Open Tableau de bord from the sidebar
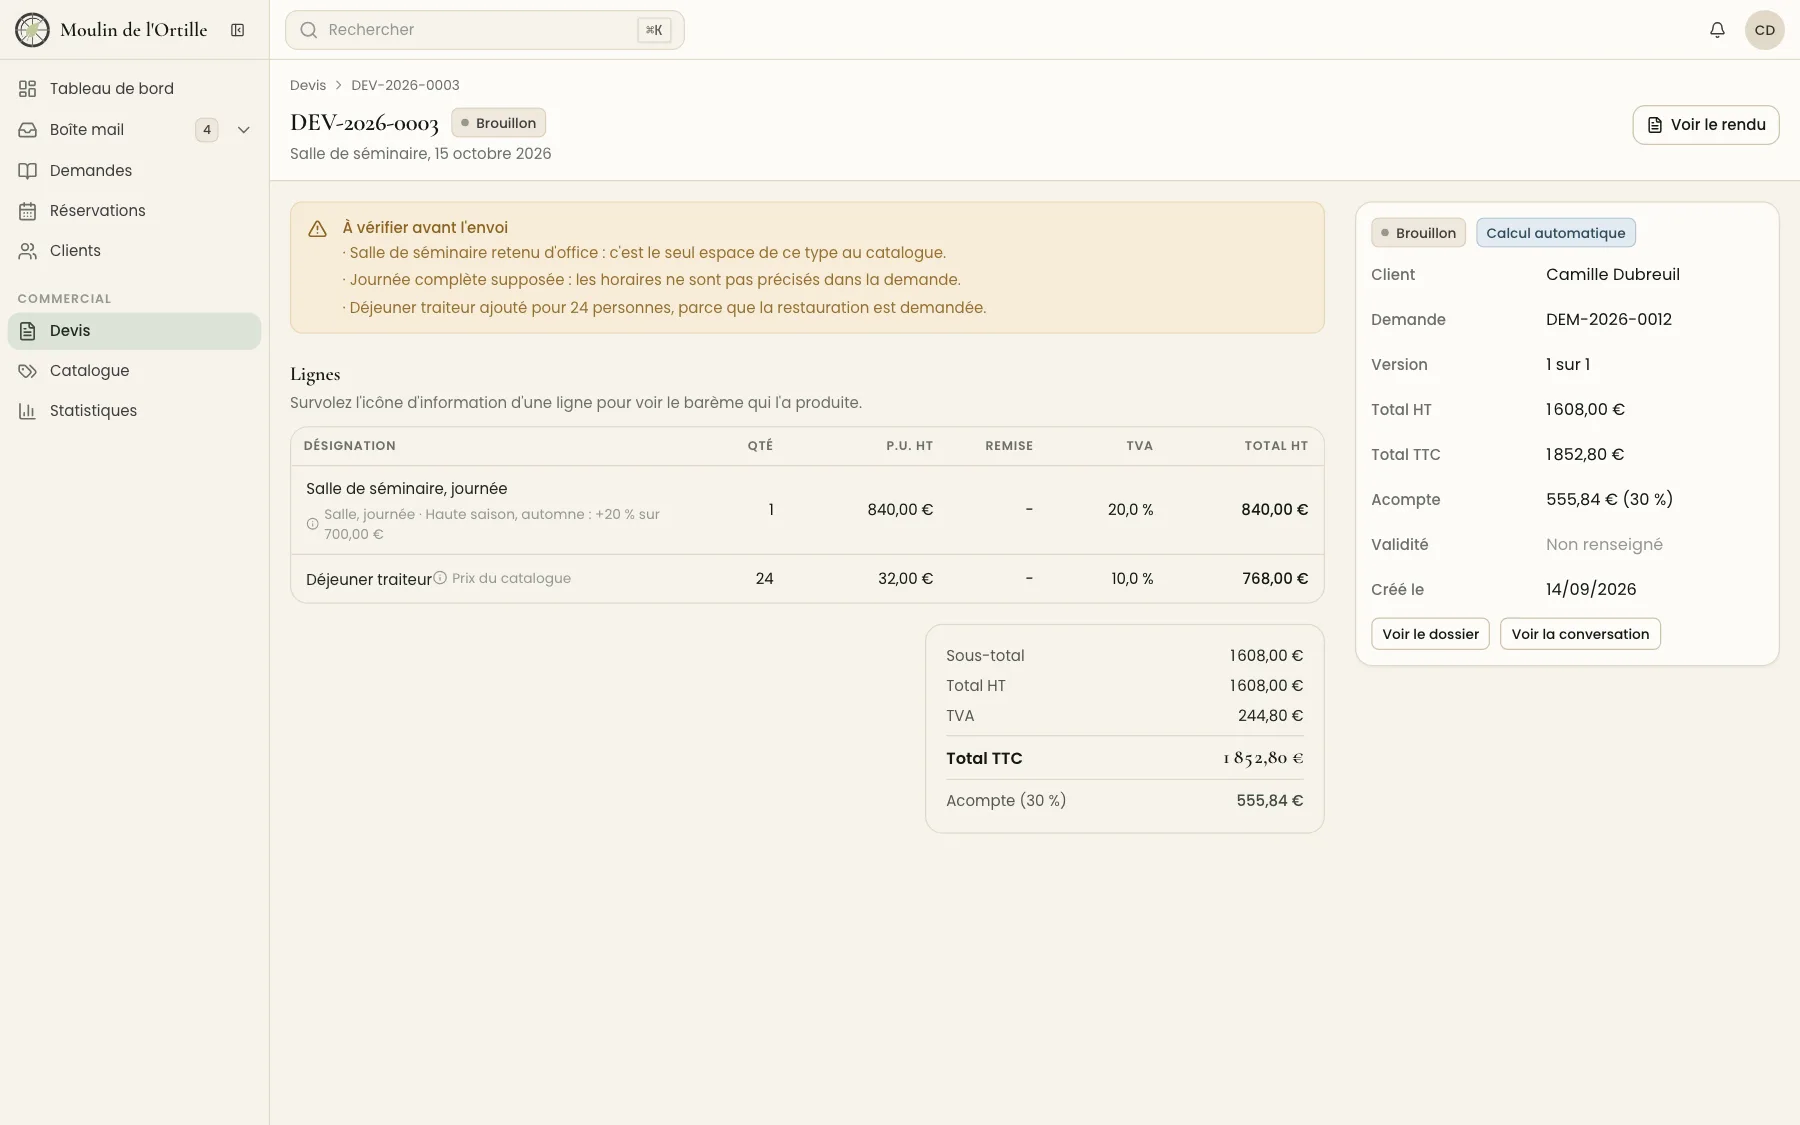This screenshot has width=1800, height=1125. coord(134,89)
